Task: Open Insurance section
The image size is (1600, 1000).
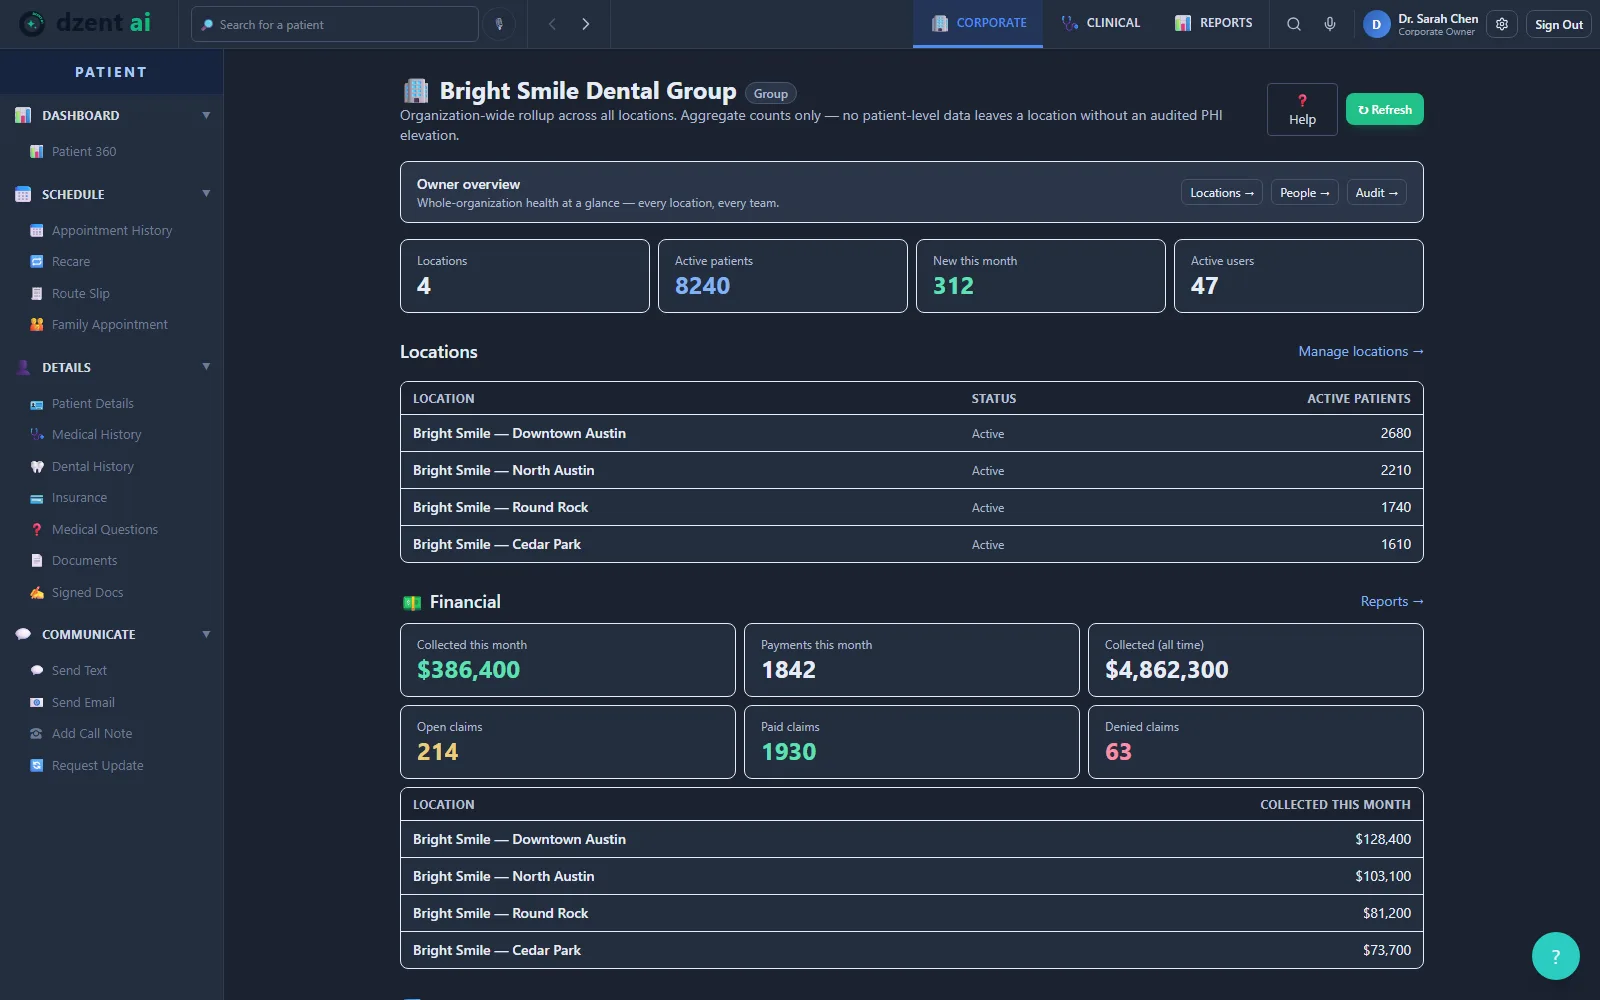Action: pos(79,497)
